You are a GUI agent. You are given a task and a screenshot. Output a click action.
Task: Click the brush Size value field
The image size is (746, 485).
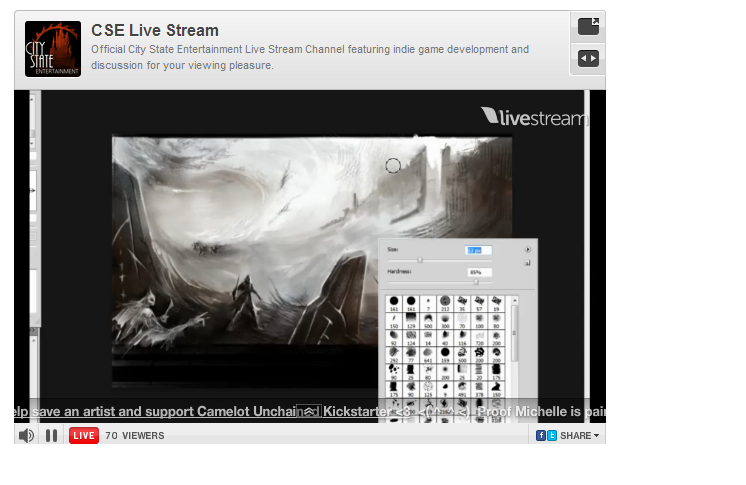[x=478, y=250]
